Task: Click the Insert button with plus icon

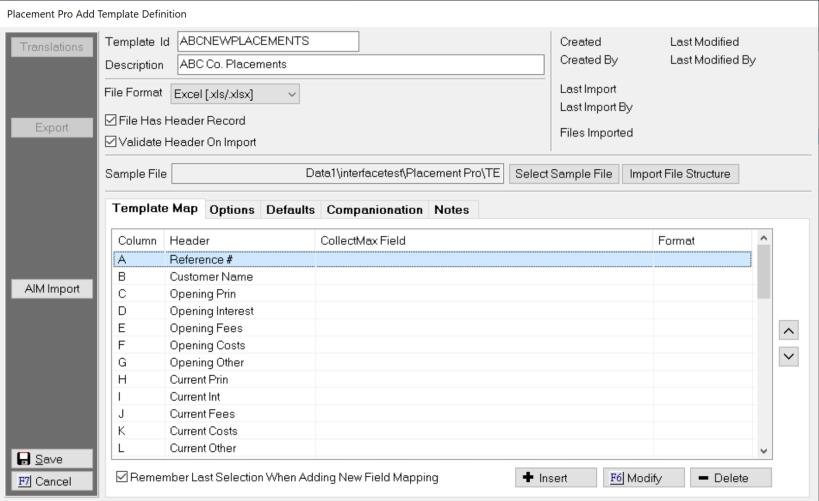Action: pos(556,478)
